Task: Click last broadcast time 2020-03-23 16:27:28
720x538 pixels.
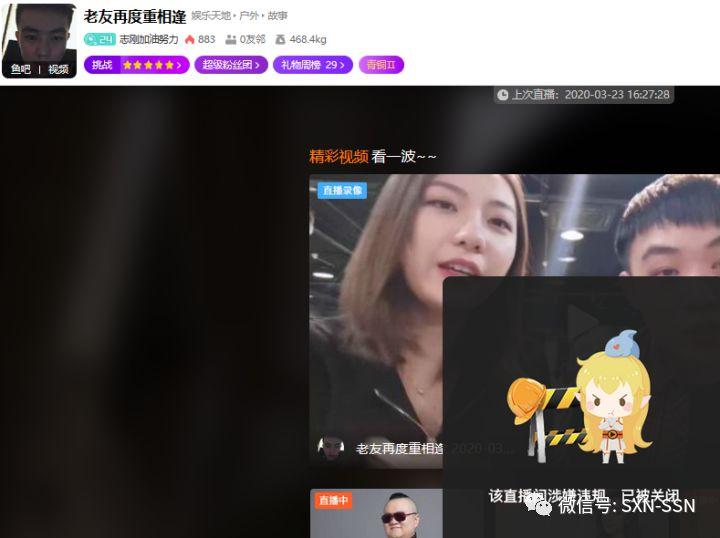Action: 617,95
